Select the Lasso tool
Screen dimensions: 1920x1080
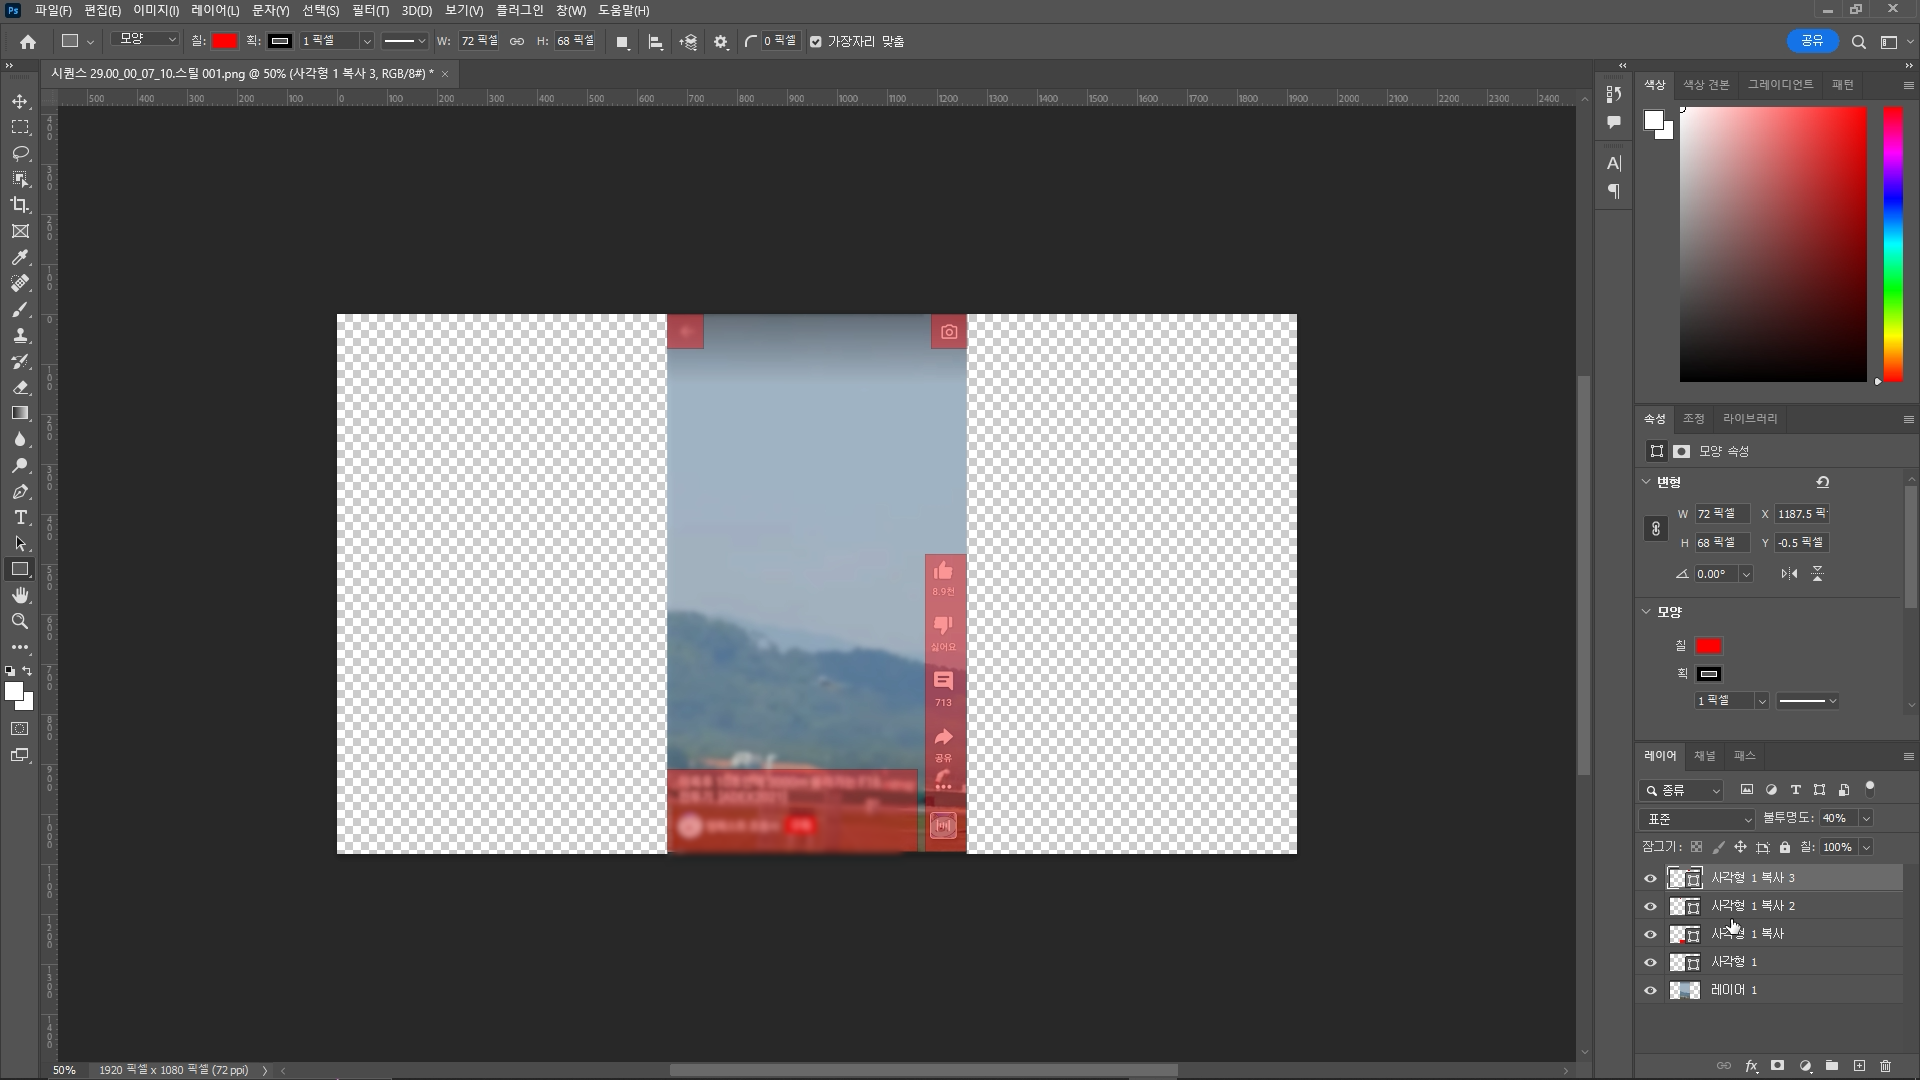(20, 153)
